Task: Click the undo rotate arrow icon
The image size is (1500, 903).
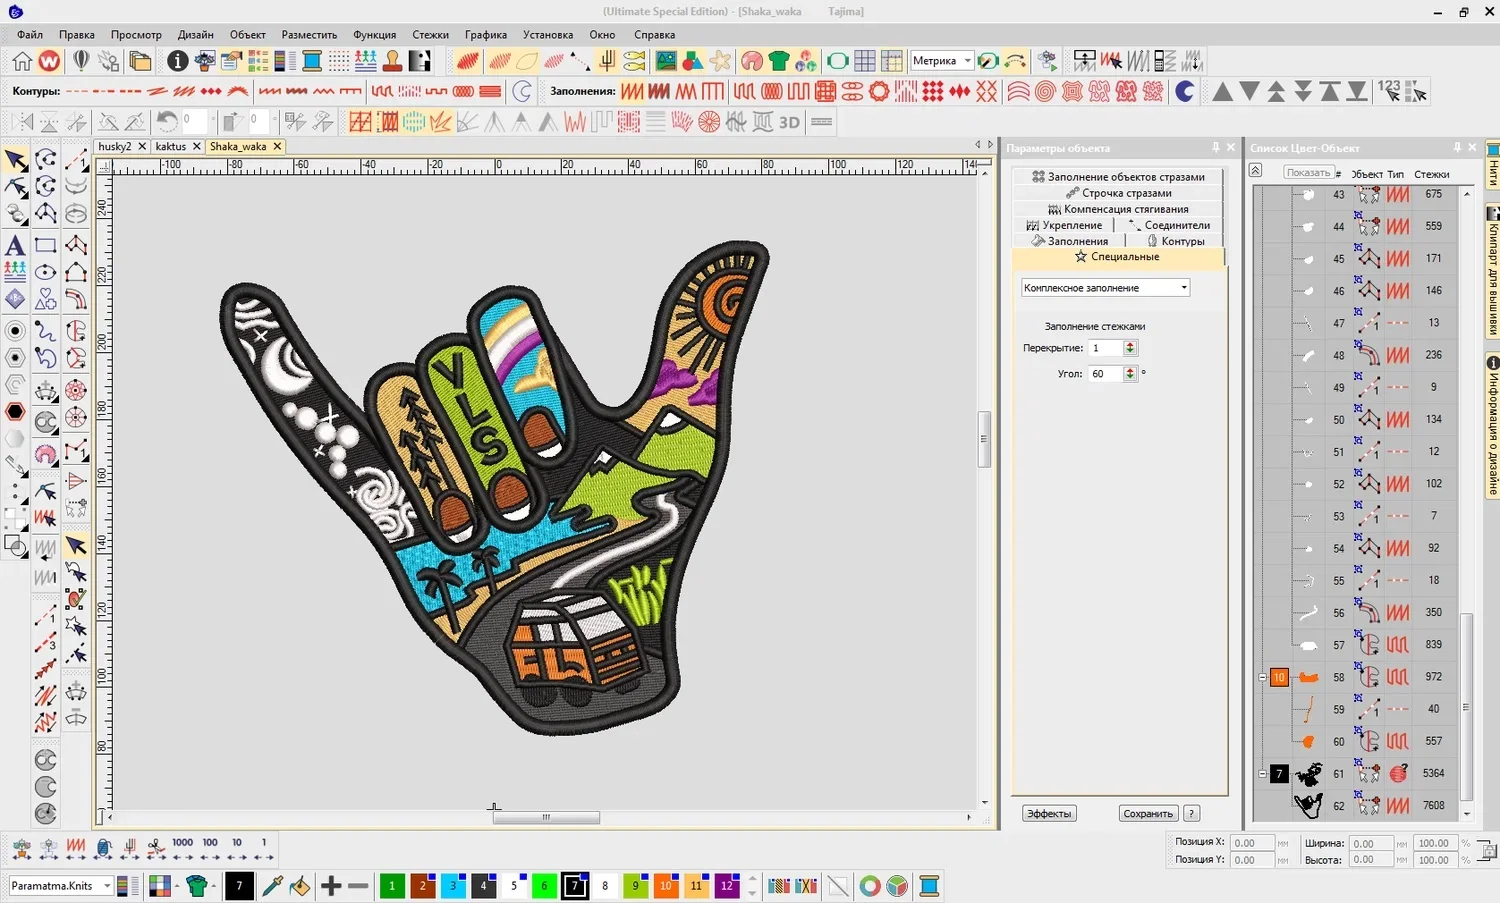Action: pos(167,122)
